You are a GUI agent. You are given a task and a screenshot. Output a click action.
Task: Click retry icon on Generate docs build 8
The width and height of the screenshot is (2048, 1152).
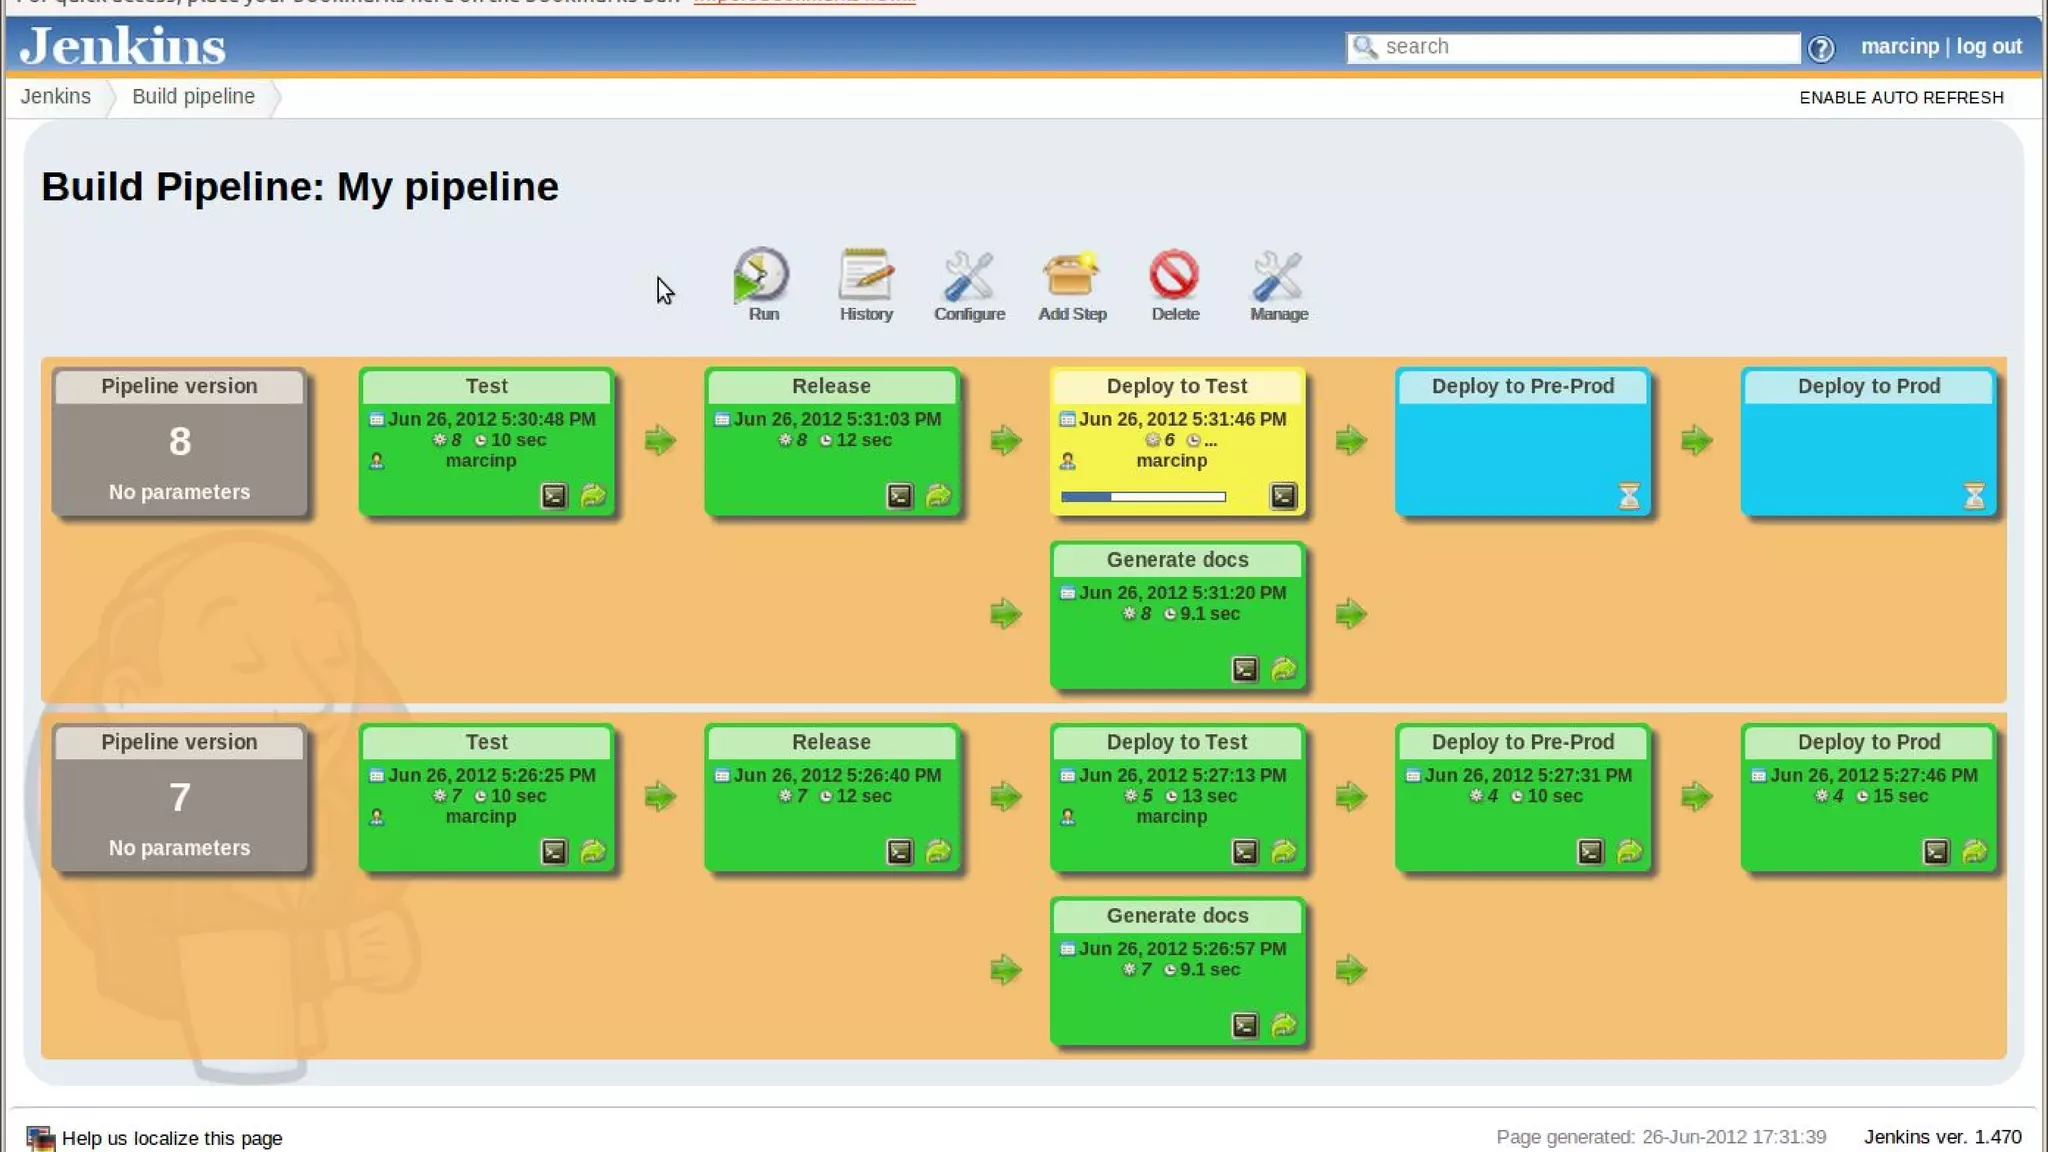click(x=1283, y=669)
